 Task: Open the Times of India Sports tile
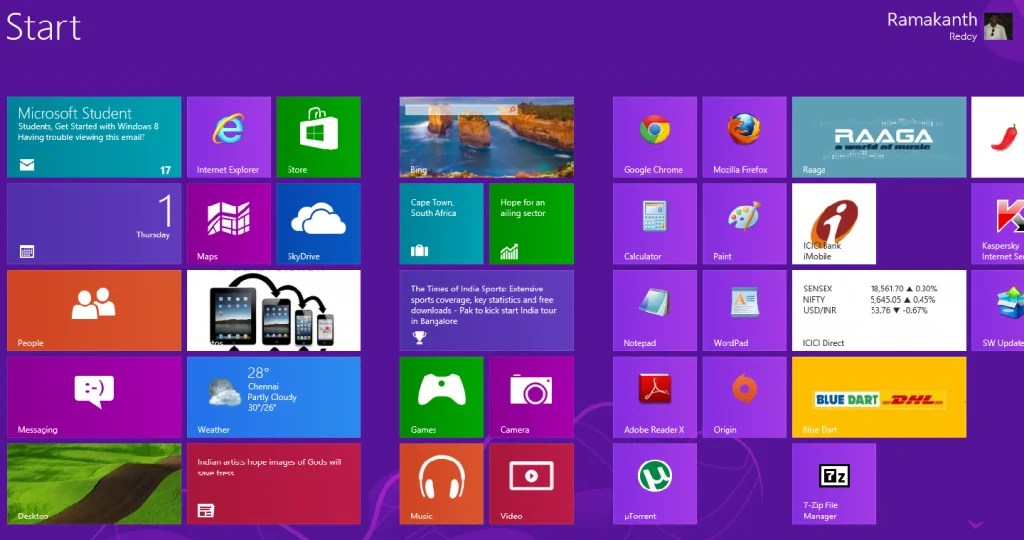[x=487, y=310]
